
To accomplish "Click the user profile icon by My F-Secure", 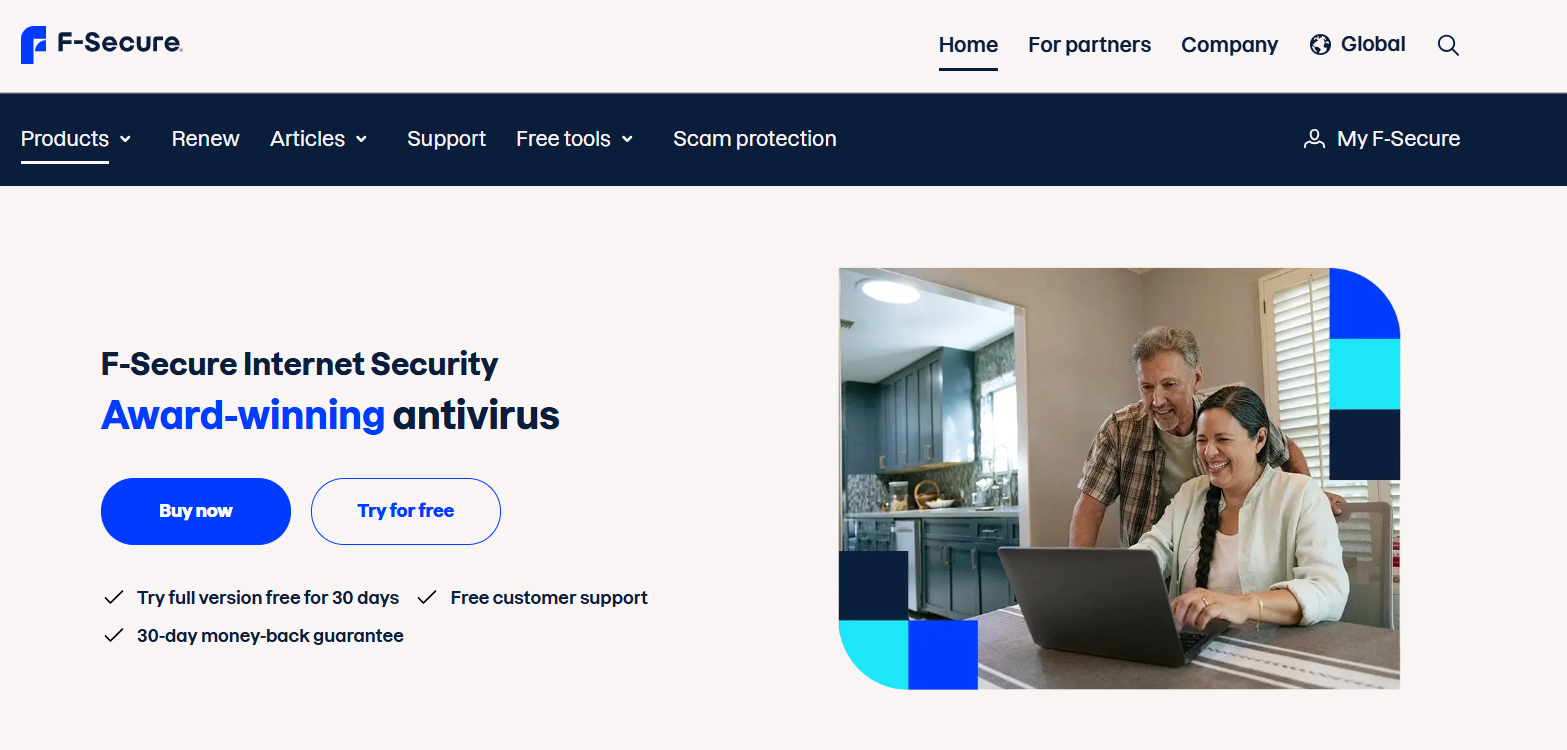I will coord(1314,139).
